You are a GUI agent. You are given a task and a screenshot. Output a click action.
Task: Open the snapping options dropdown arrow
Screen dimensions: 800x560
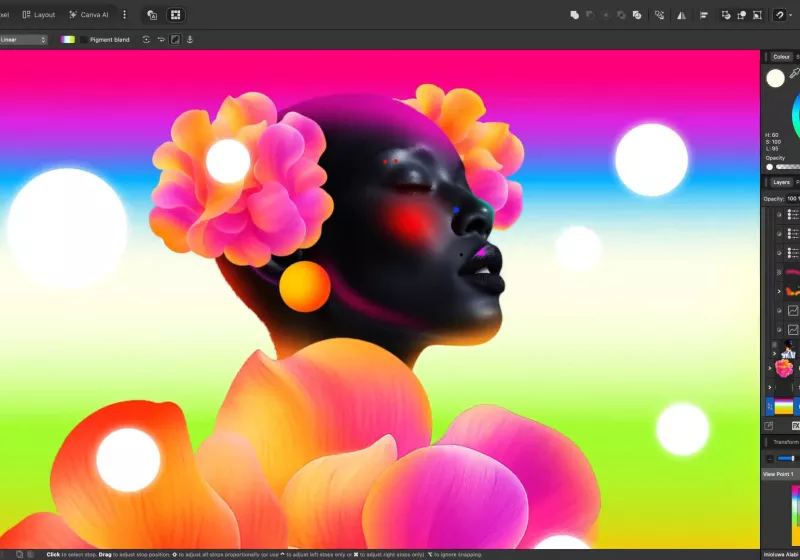point(791,15)
